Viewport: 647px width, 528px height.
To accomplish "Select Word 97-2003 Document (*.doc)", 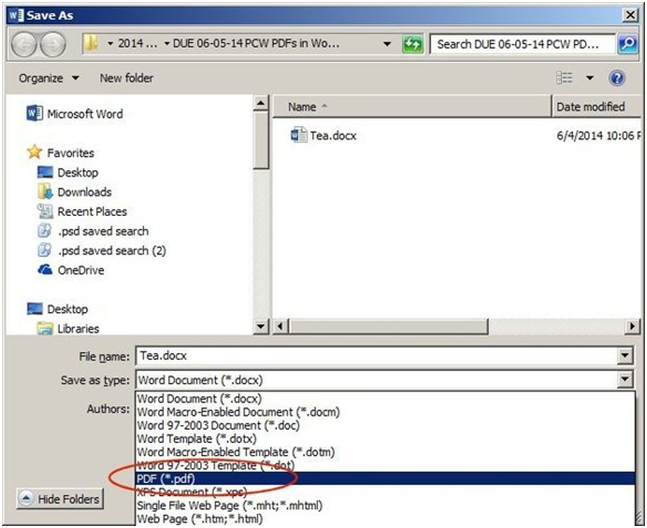I will (385, 425).
